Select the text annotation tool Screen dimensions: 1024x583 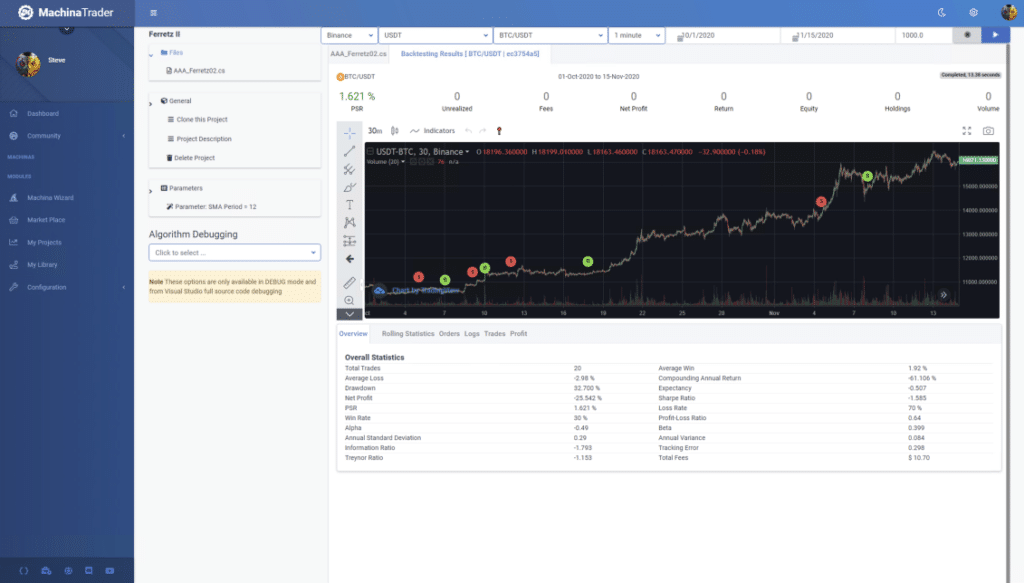[349, 204]
